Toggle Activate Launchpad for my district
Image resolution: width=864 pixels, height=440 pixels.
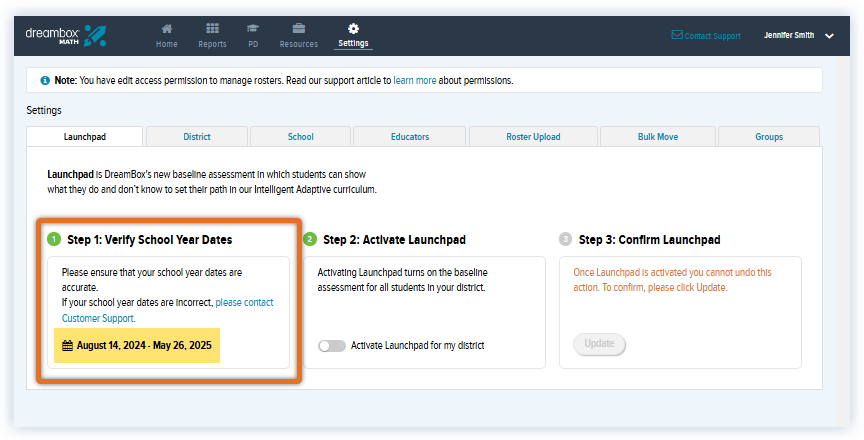coord(332,346)
